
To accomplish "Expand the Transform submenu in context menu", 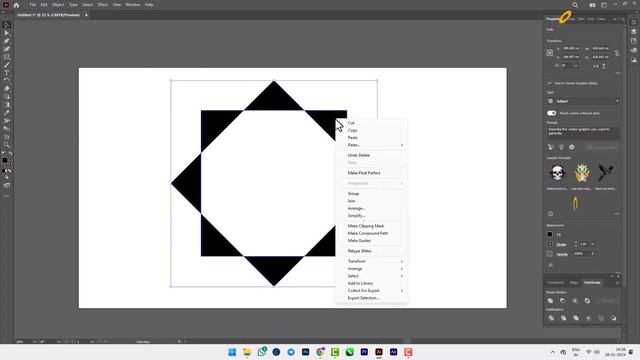I will (x=402, y=261).
